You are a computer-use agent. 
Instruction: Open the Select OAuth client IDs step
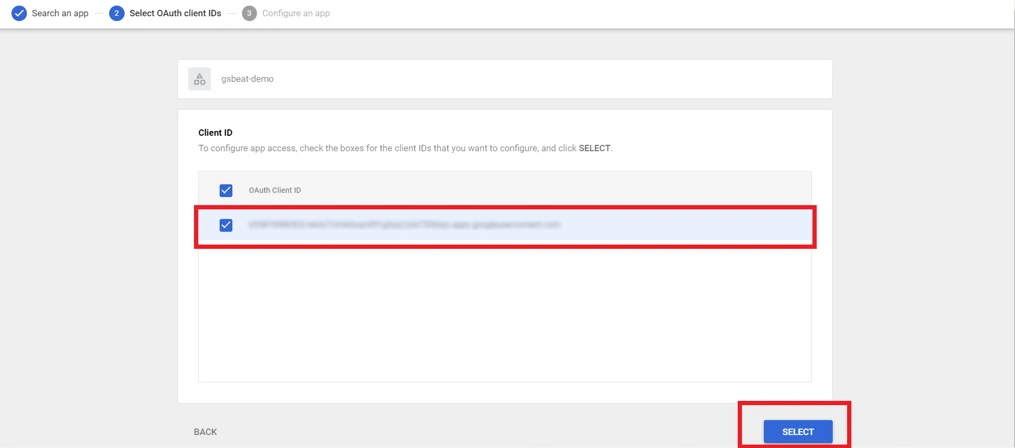point(175,13)
